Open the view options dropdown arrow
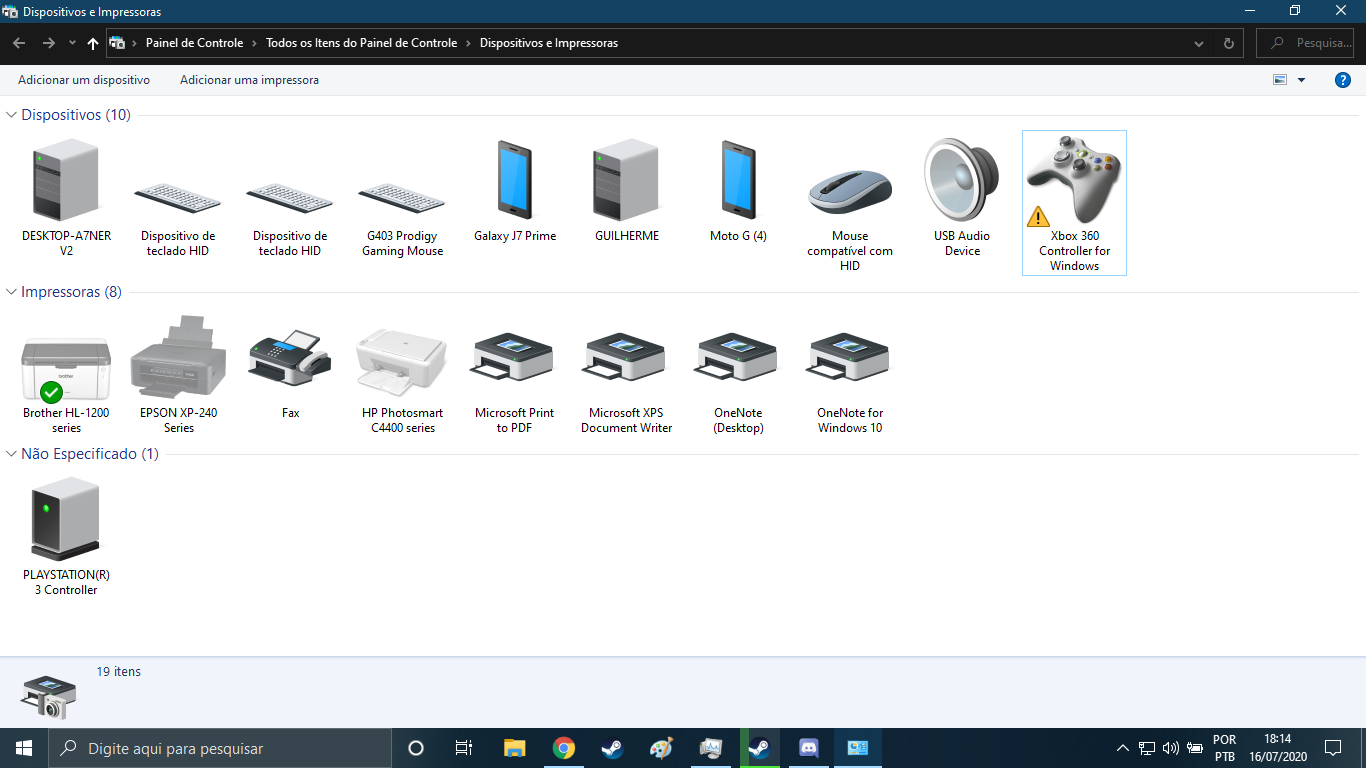The width and height of the screenshot is (1366, 768). (x=1301, y=80)
